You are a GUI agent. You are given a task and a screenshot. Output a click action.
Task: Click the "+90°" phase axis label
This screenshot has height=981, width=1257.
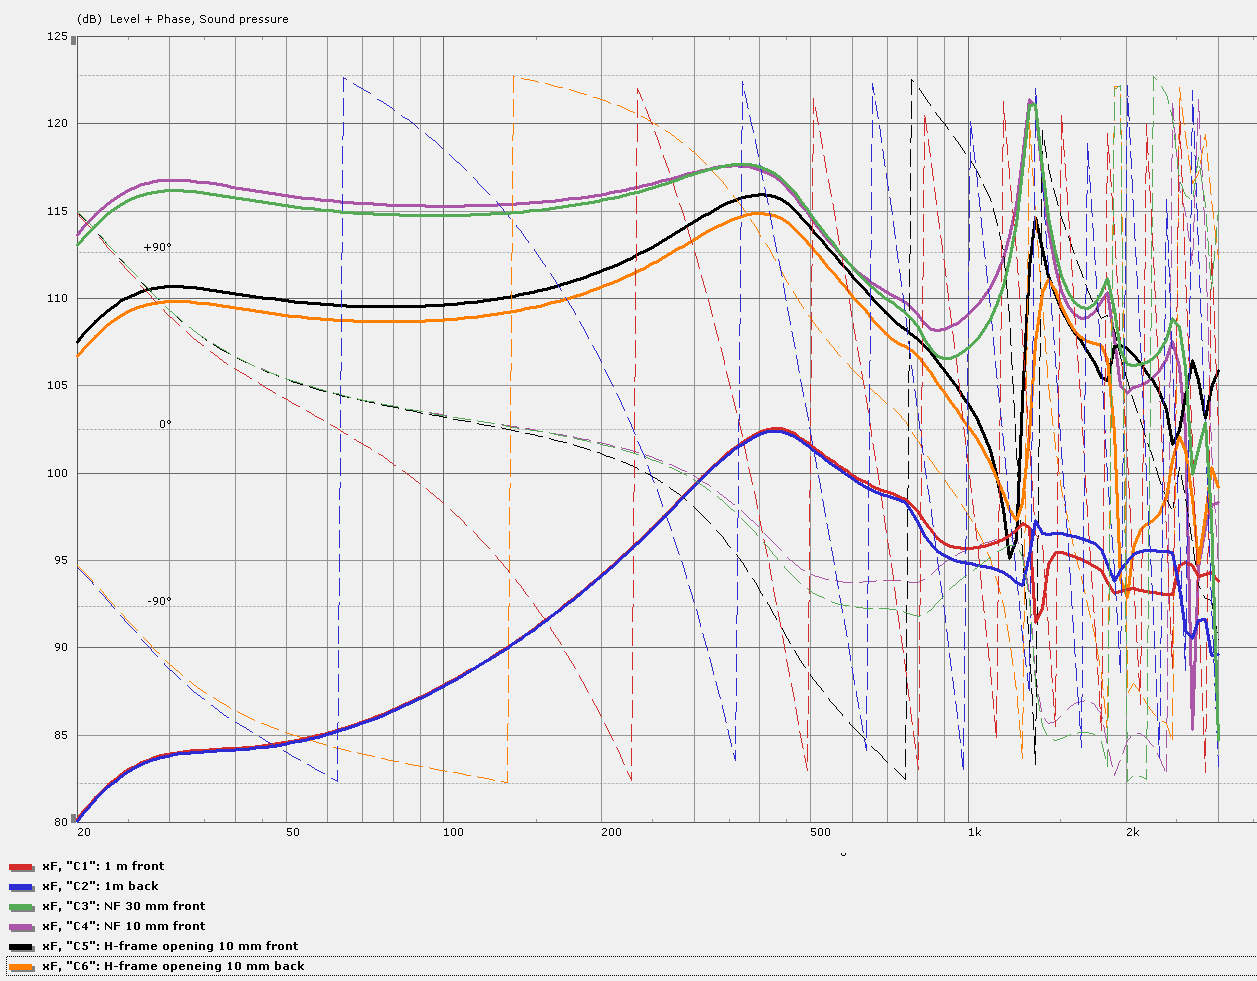pos(158,247)
